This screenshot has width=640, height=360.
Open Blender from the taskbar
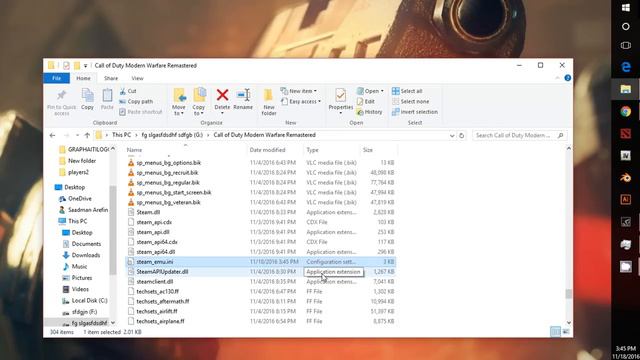tap(625, 178)
